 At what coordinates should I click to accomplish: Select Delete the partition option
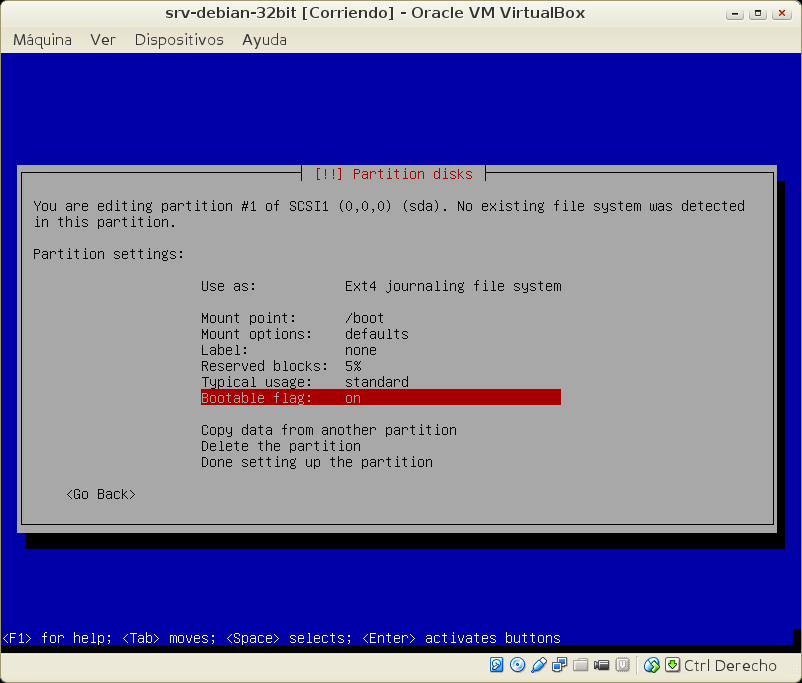281,446
